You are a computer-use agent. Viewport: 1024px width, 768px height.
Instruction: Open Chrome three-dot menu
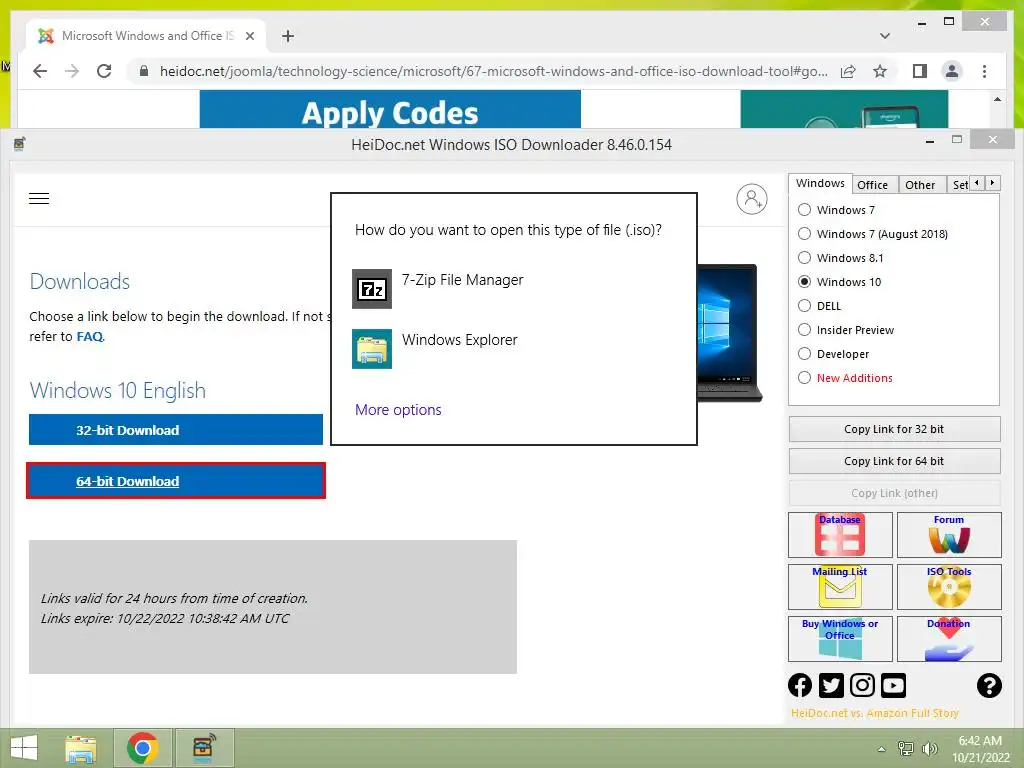984,71
